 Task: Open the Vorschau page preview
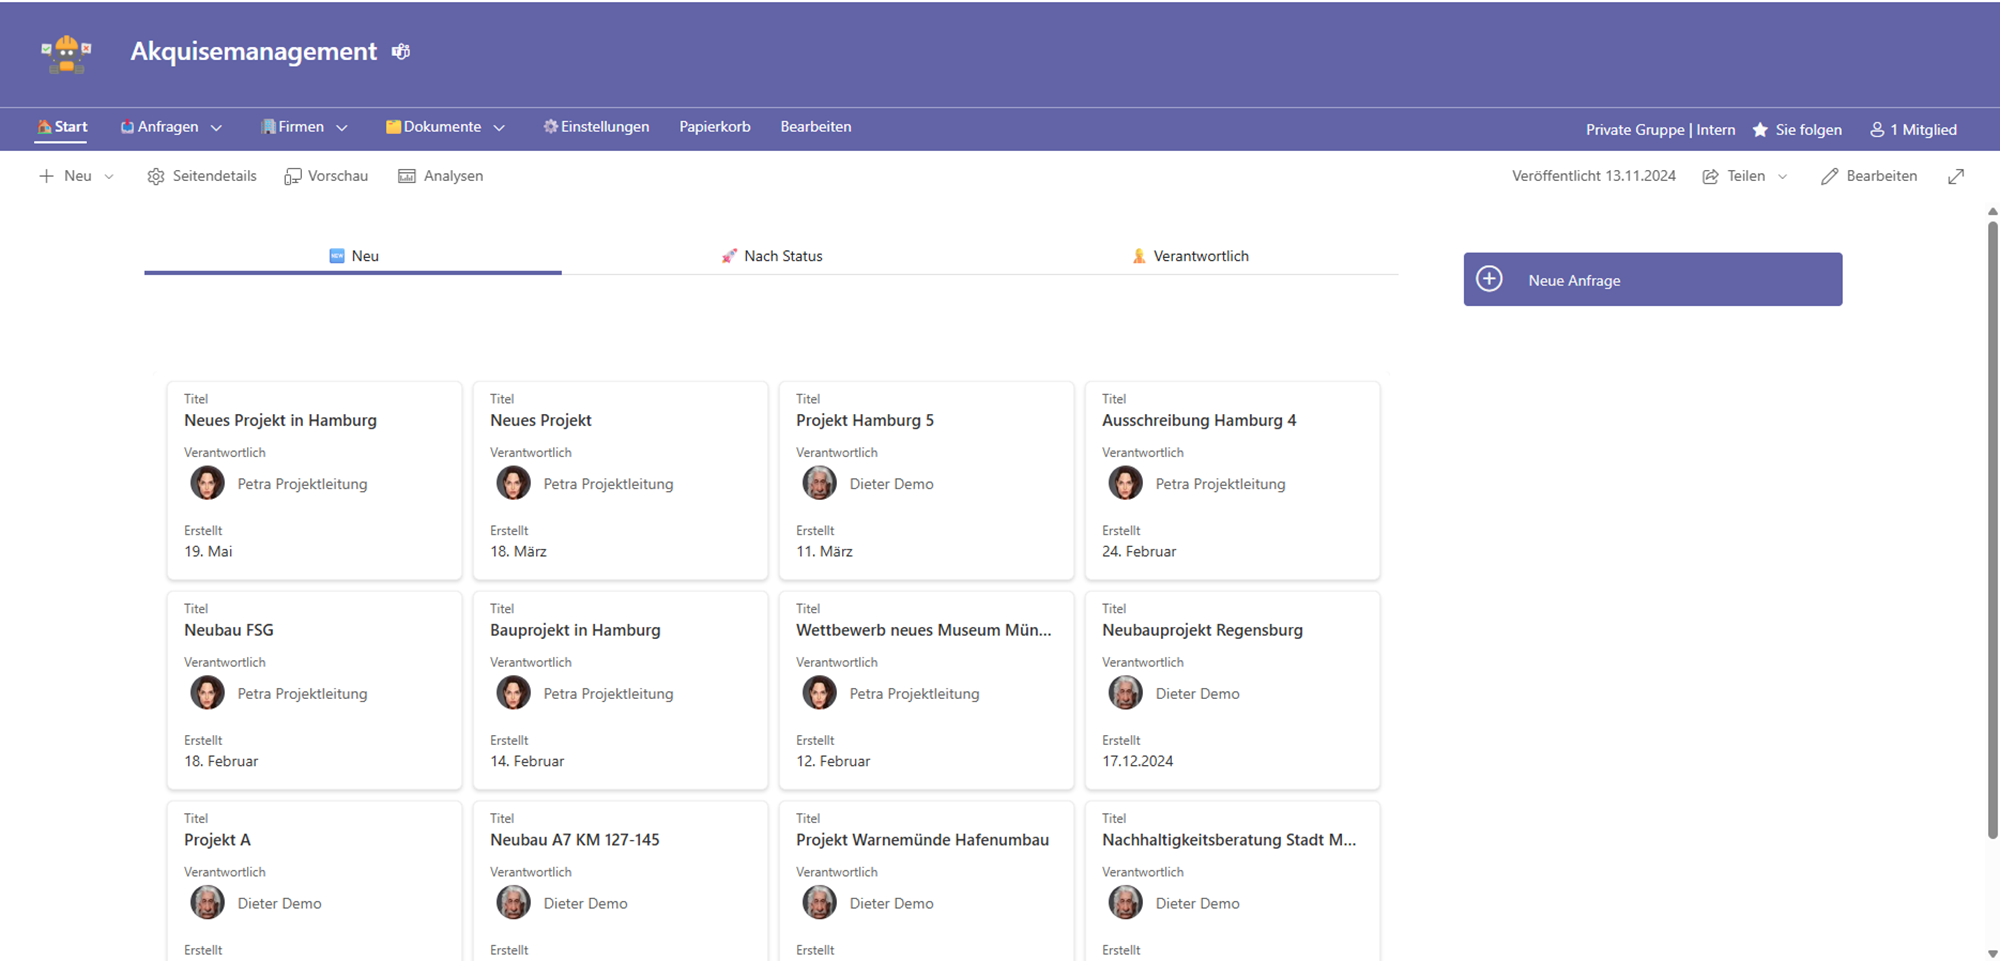(x=326, y=176)
